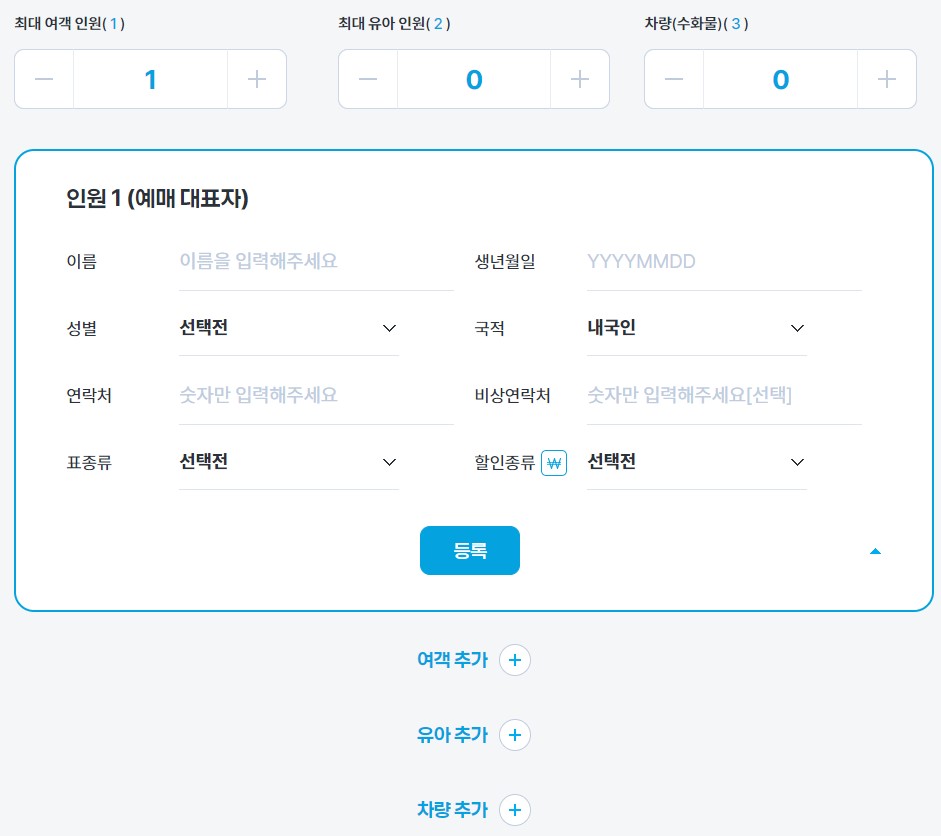Collapse the 인원 1 form using the up arrow
Viewport: 941px width, 836px height.
coord(875,551)
